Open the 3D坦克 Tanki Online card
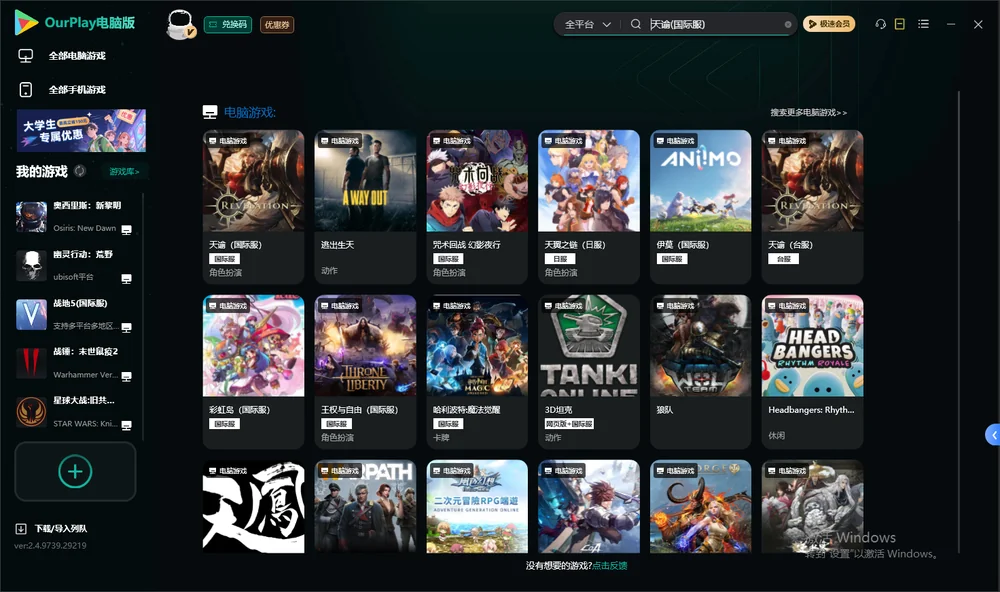Screen dimensions: 1000x592 point(589,372)
